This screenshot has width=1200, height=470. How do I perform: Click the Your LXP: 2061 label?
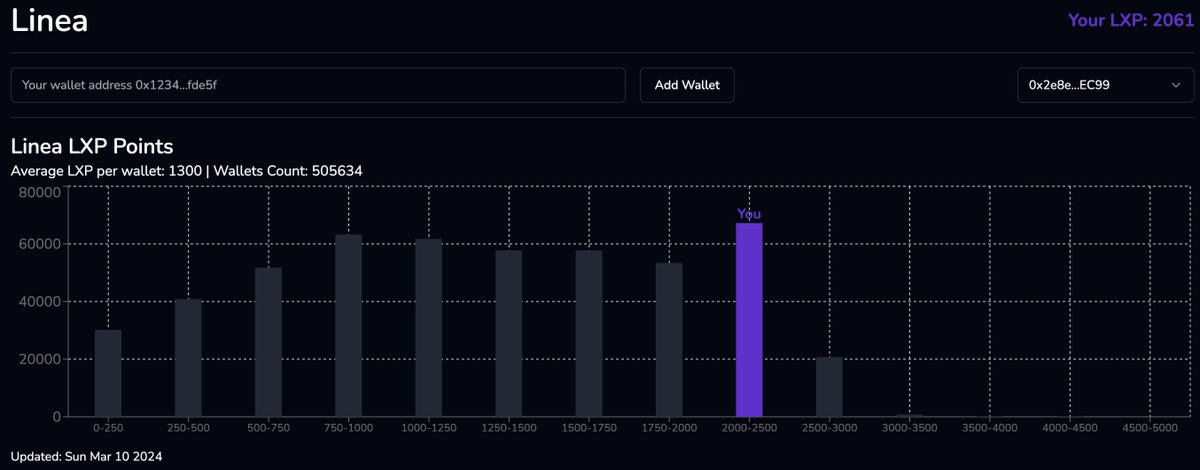(x=1131, y=20)
